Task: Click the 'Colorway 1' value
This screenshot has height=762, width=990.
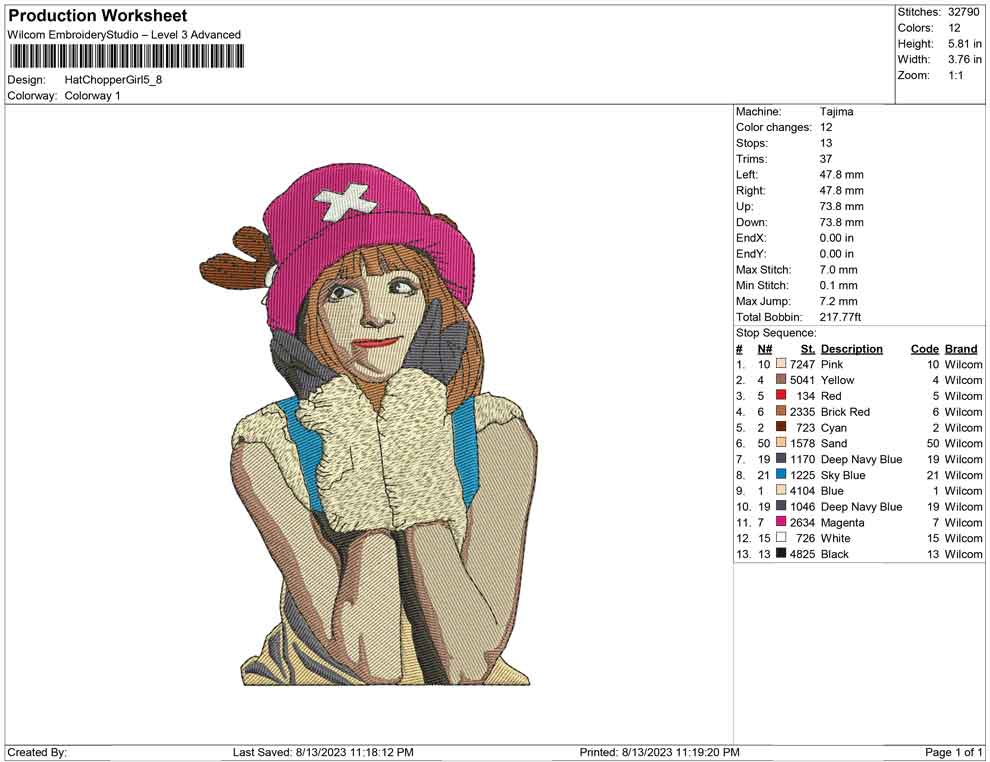Action: pyautogui.click(x=92, y=96)
